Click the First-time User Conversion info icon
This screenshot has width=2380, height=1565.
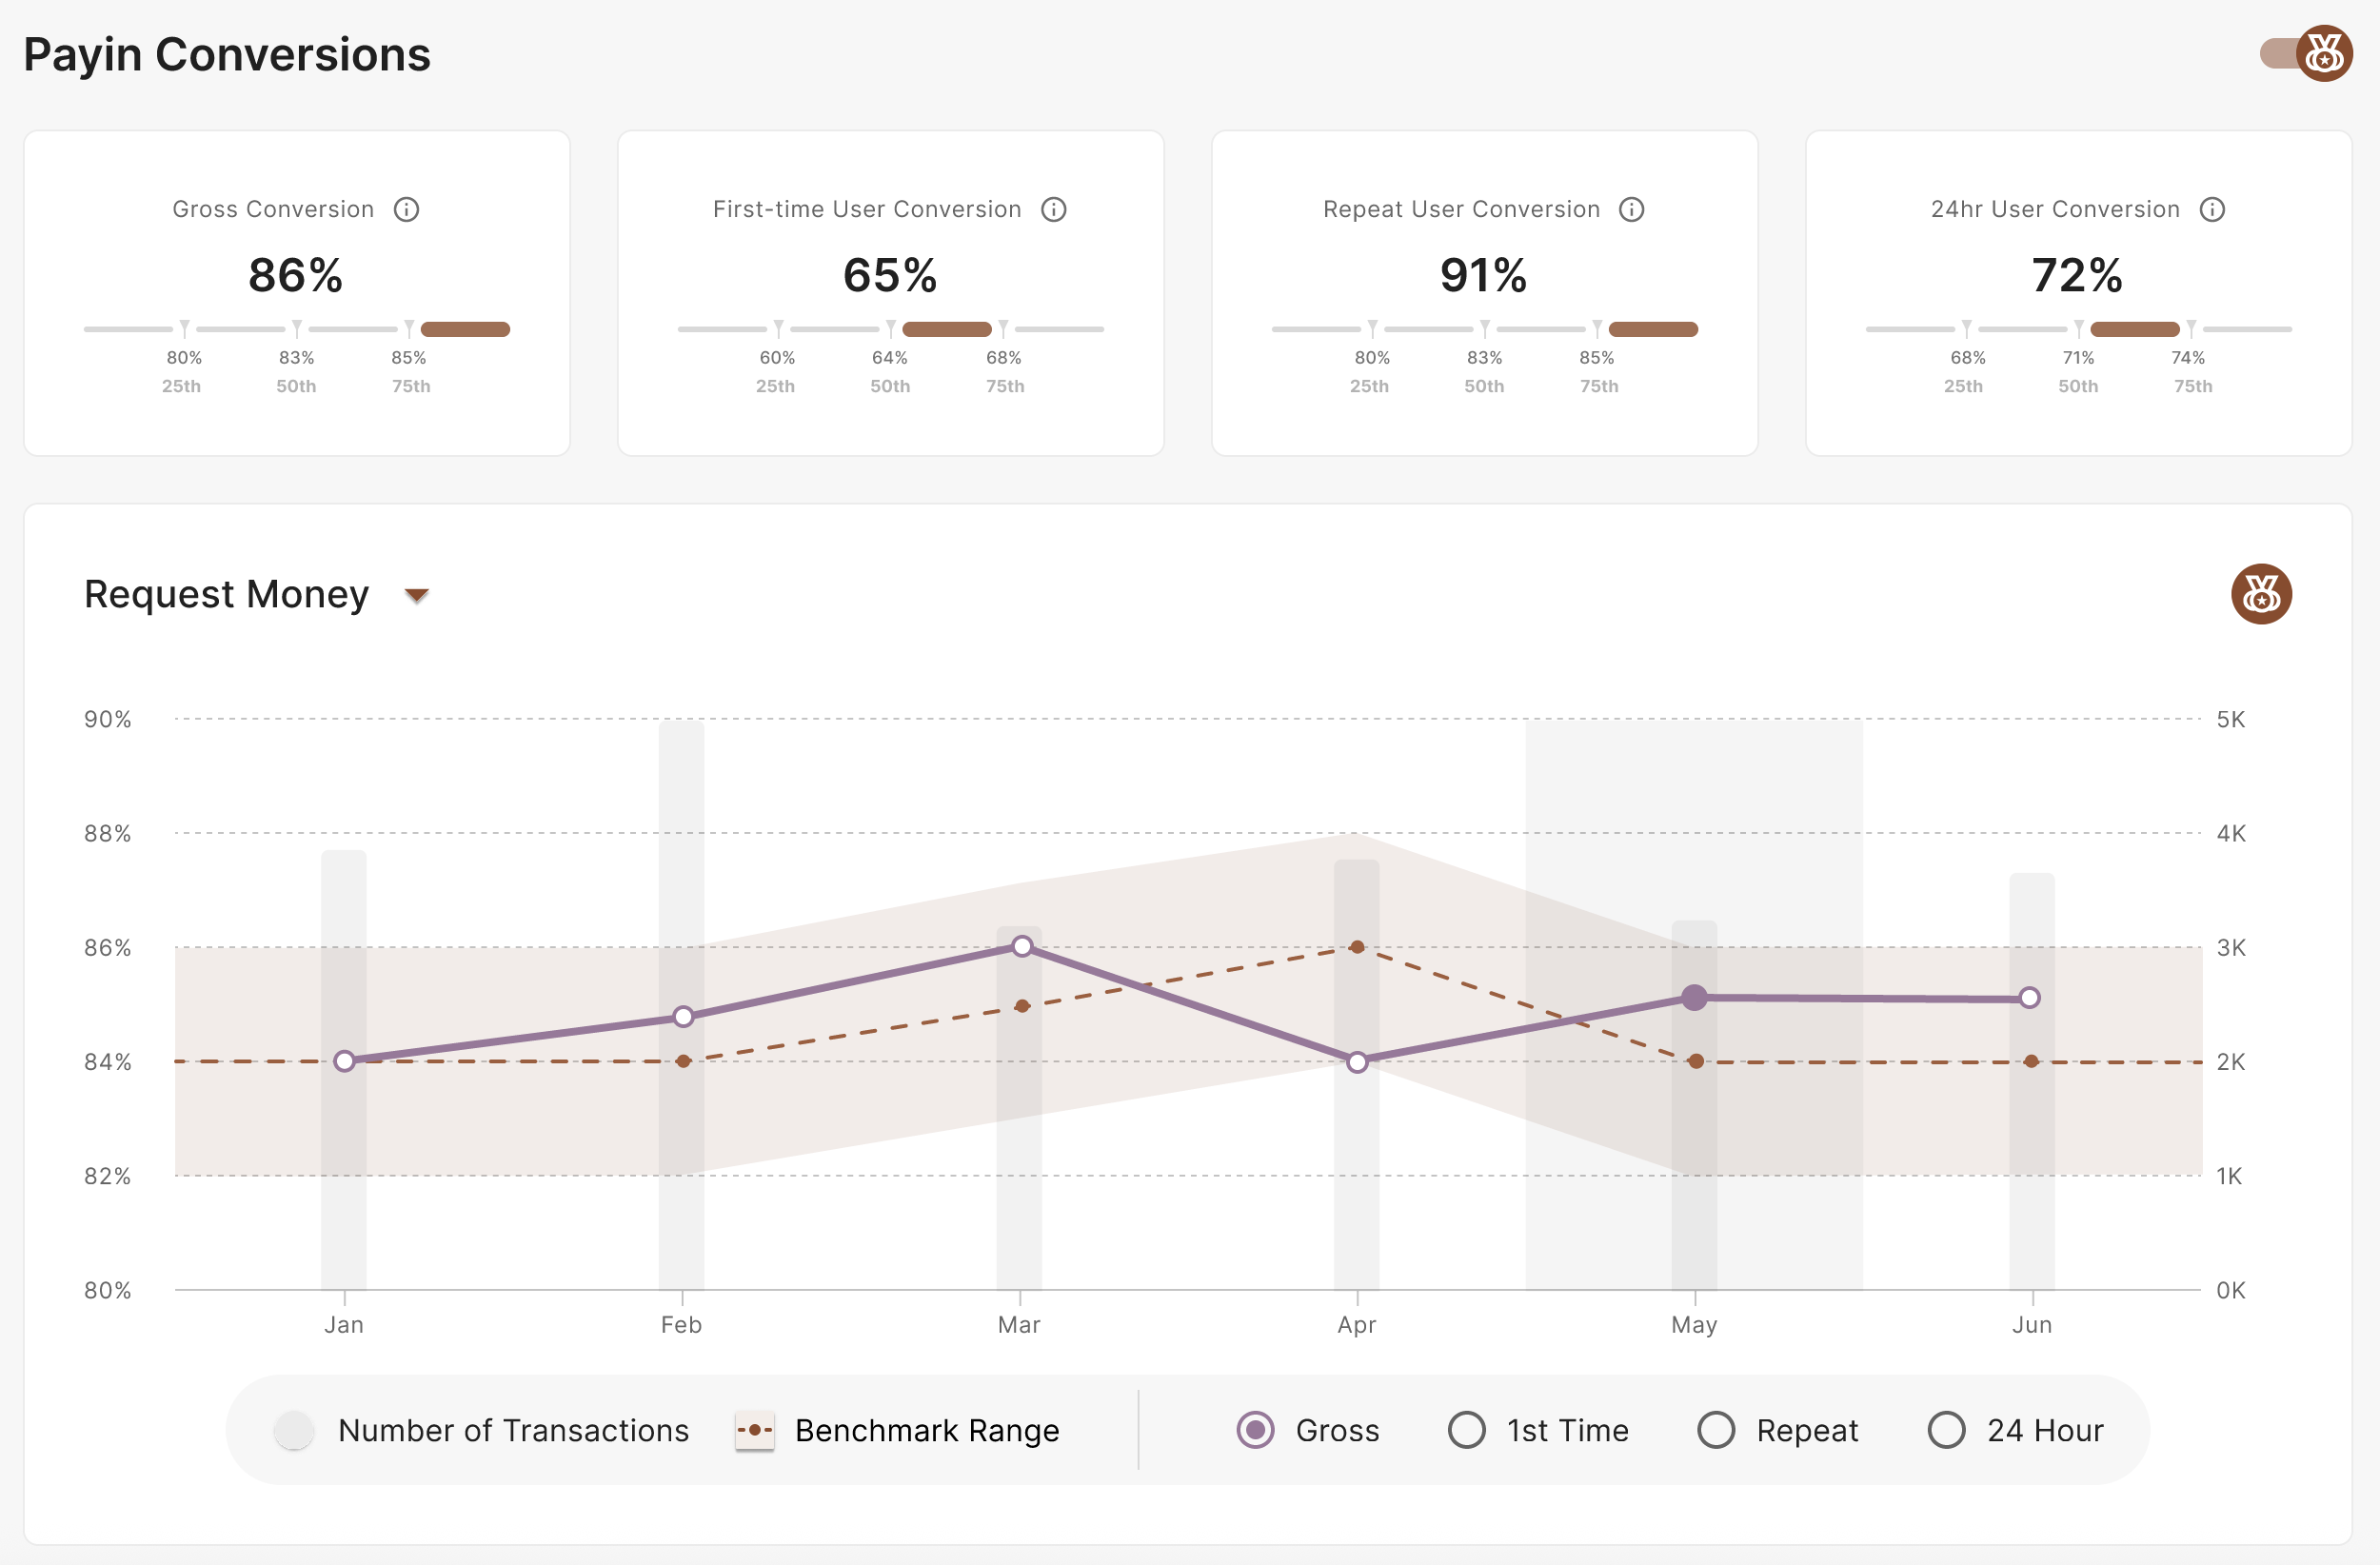[1054, 209]
